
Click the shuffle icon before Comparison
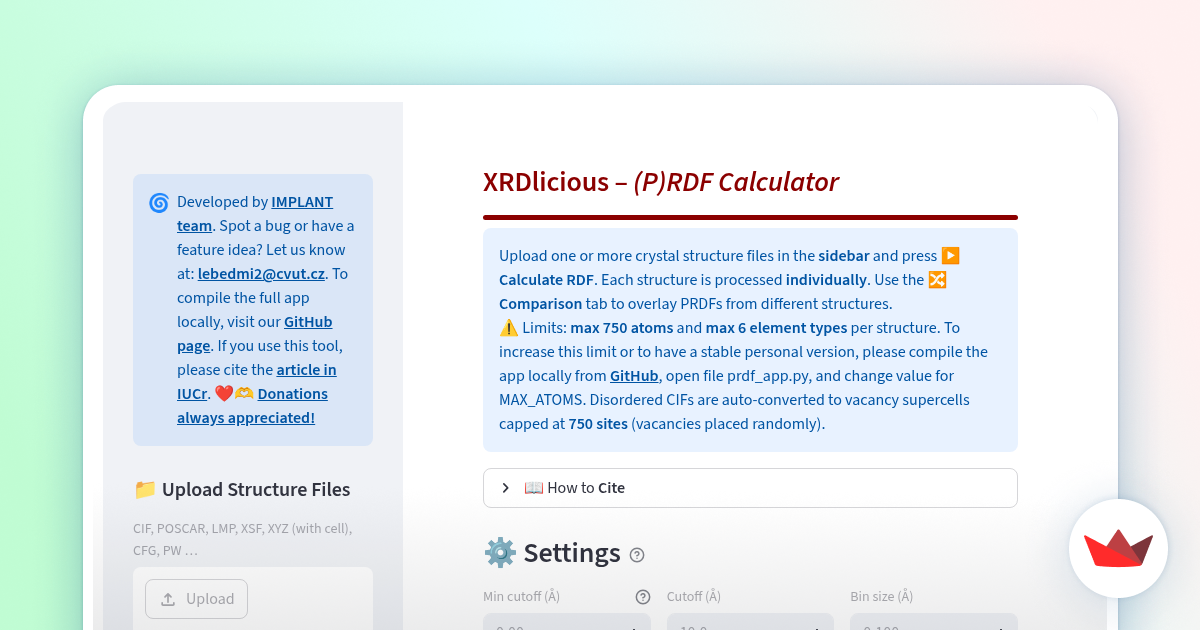(937, 280)
